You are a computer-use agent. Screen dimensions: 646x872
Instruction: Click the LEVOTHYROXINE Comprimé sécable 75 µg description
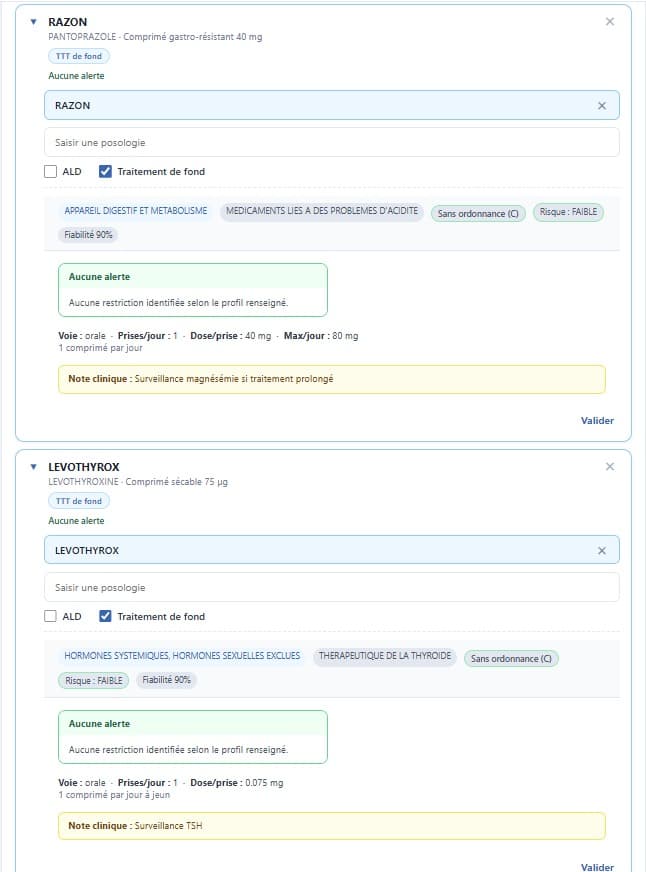(x=138, y=482)
